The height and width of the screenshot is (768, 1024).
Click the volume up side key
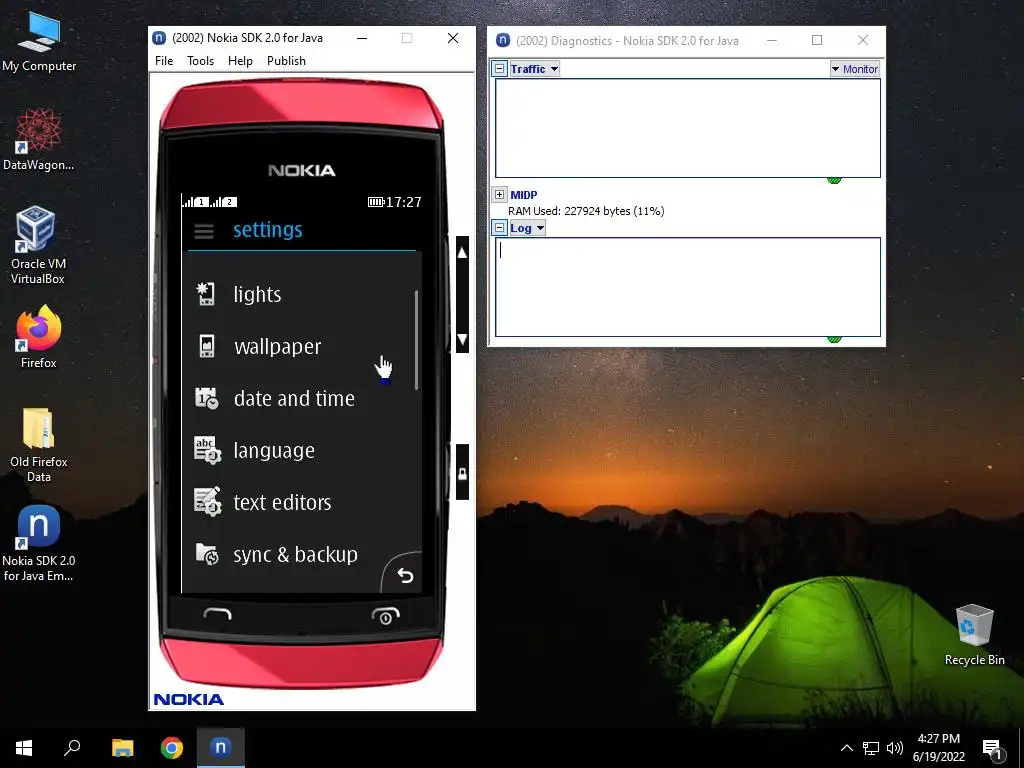pyautogui.click(x=462, y=253)
